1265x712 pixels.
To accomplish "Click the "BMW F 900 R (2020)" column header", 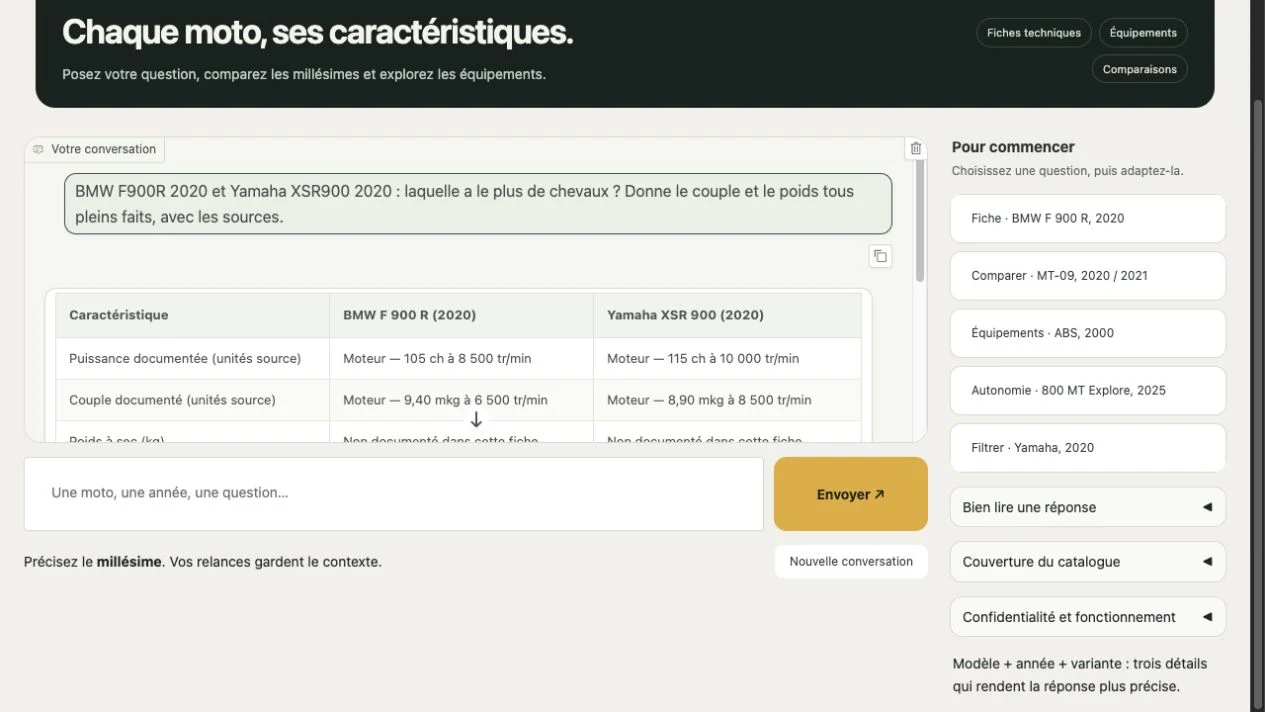I will pos(461,315).
